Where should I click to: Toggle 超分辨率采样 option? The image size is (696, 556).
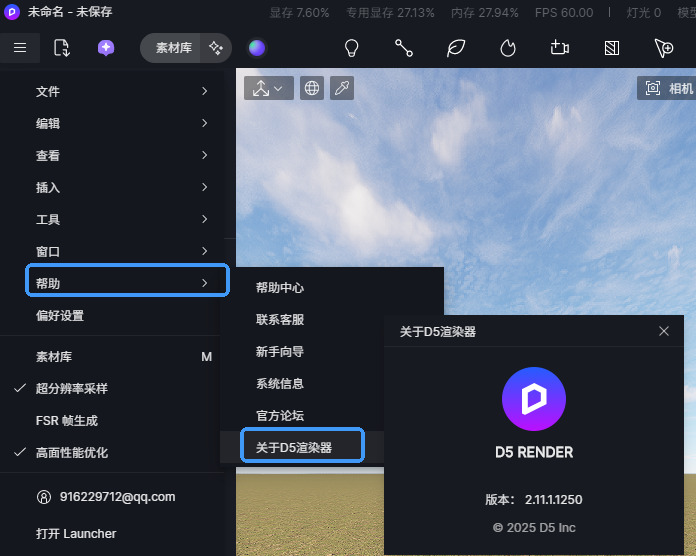click(x=72, y=388)
